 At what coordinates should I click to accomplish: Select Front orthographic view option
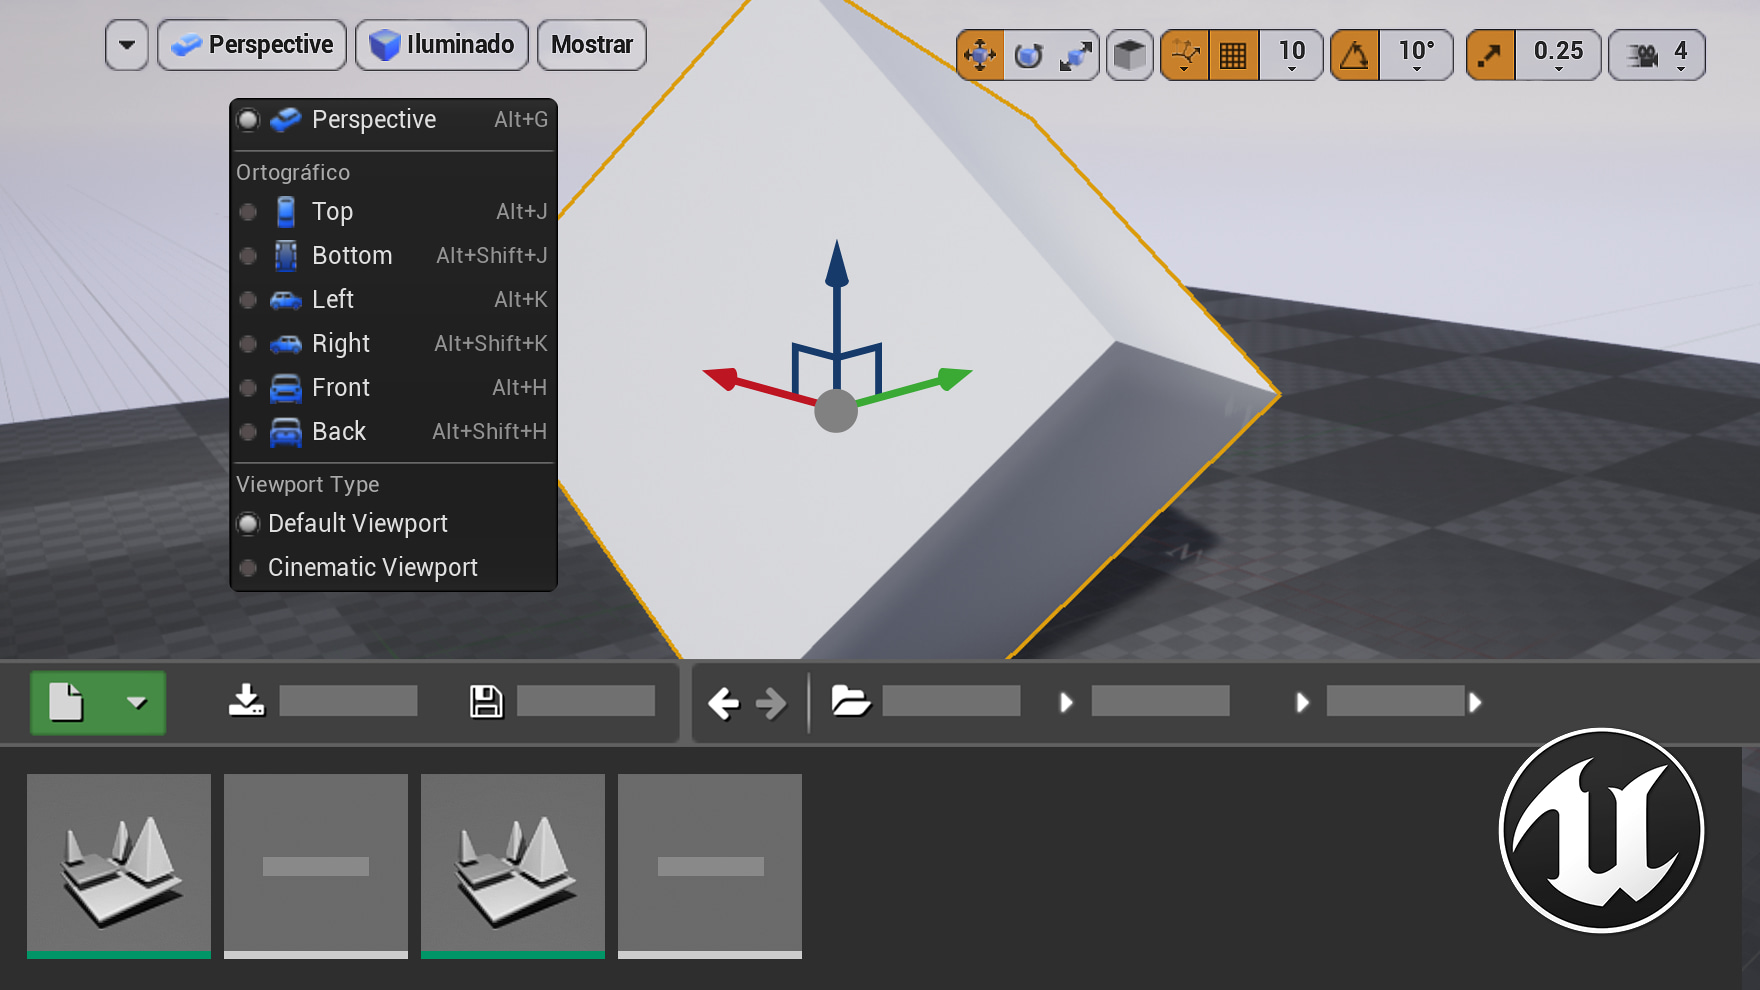click(393, 388)
